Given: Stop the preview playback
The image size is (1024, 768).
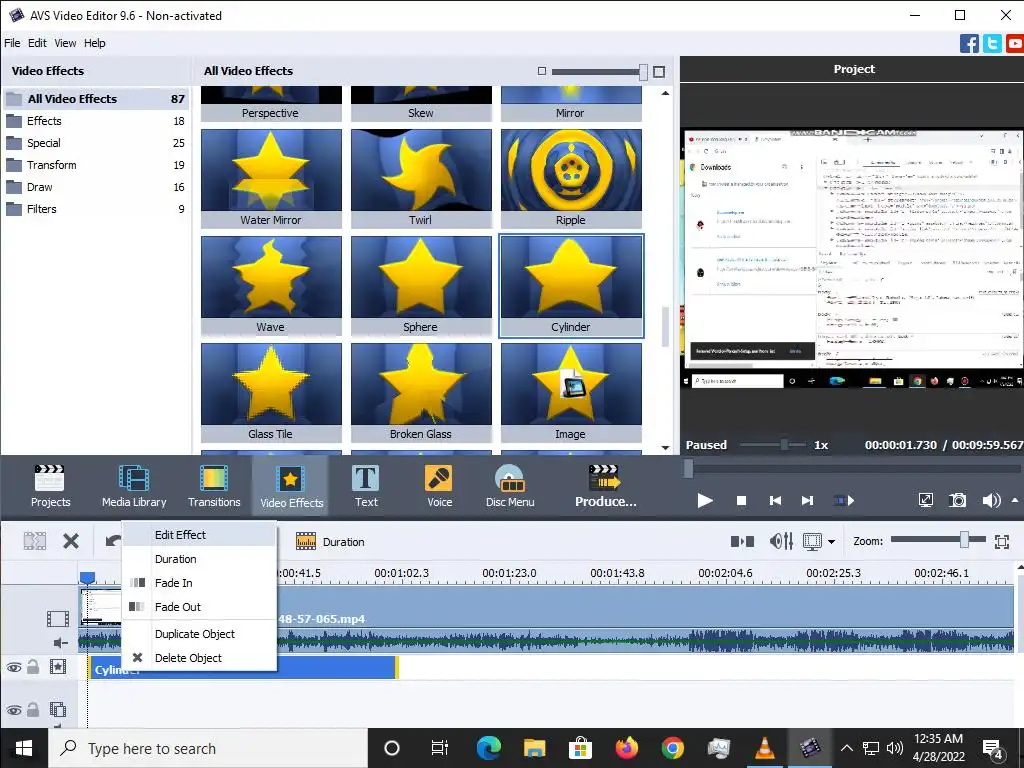Looking at the screenshot, I should 741,500.
